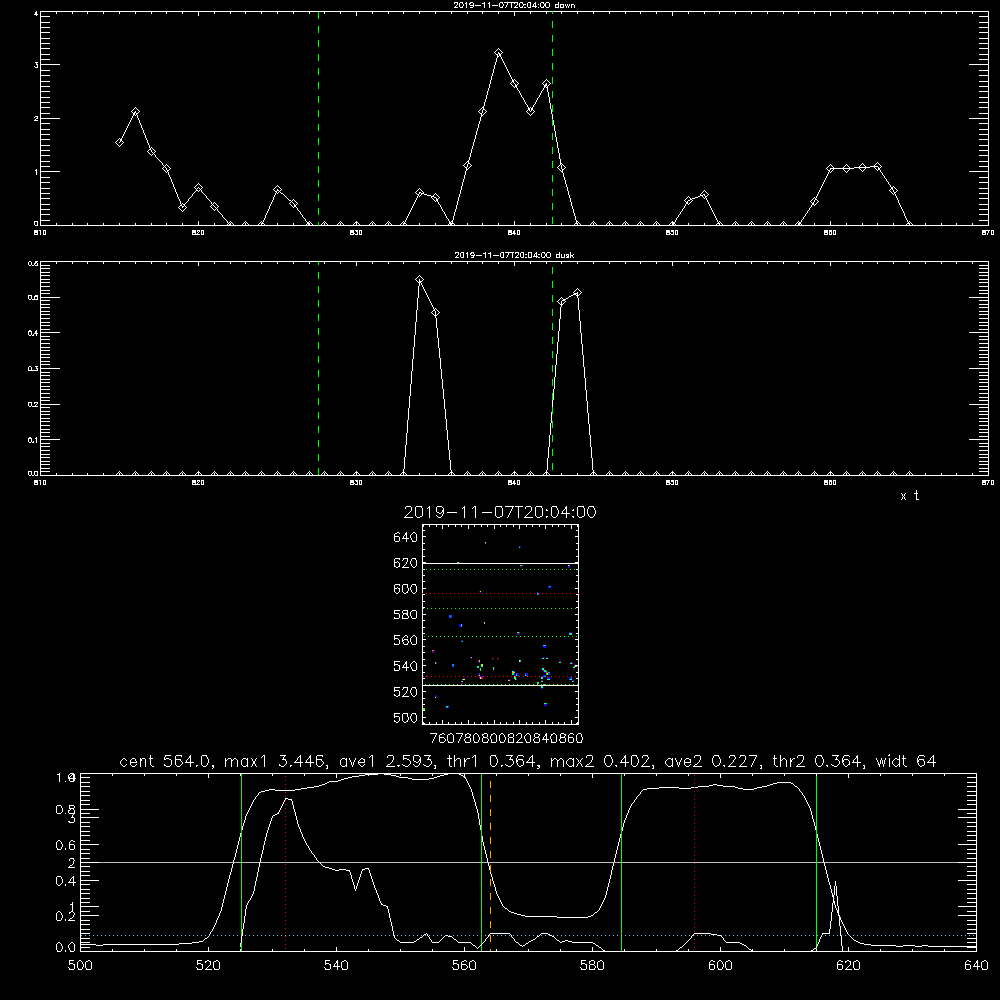Click the 540 label on the scatter plot y-axis
Screen dimensions: 1000x1000
(x=406, y=666)
